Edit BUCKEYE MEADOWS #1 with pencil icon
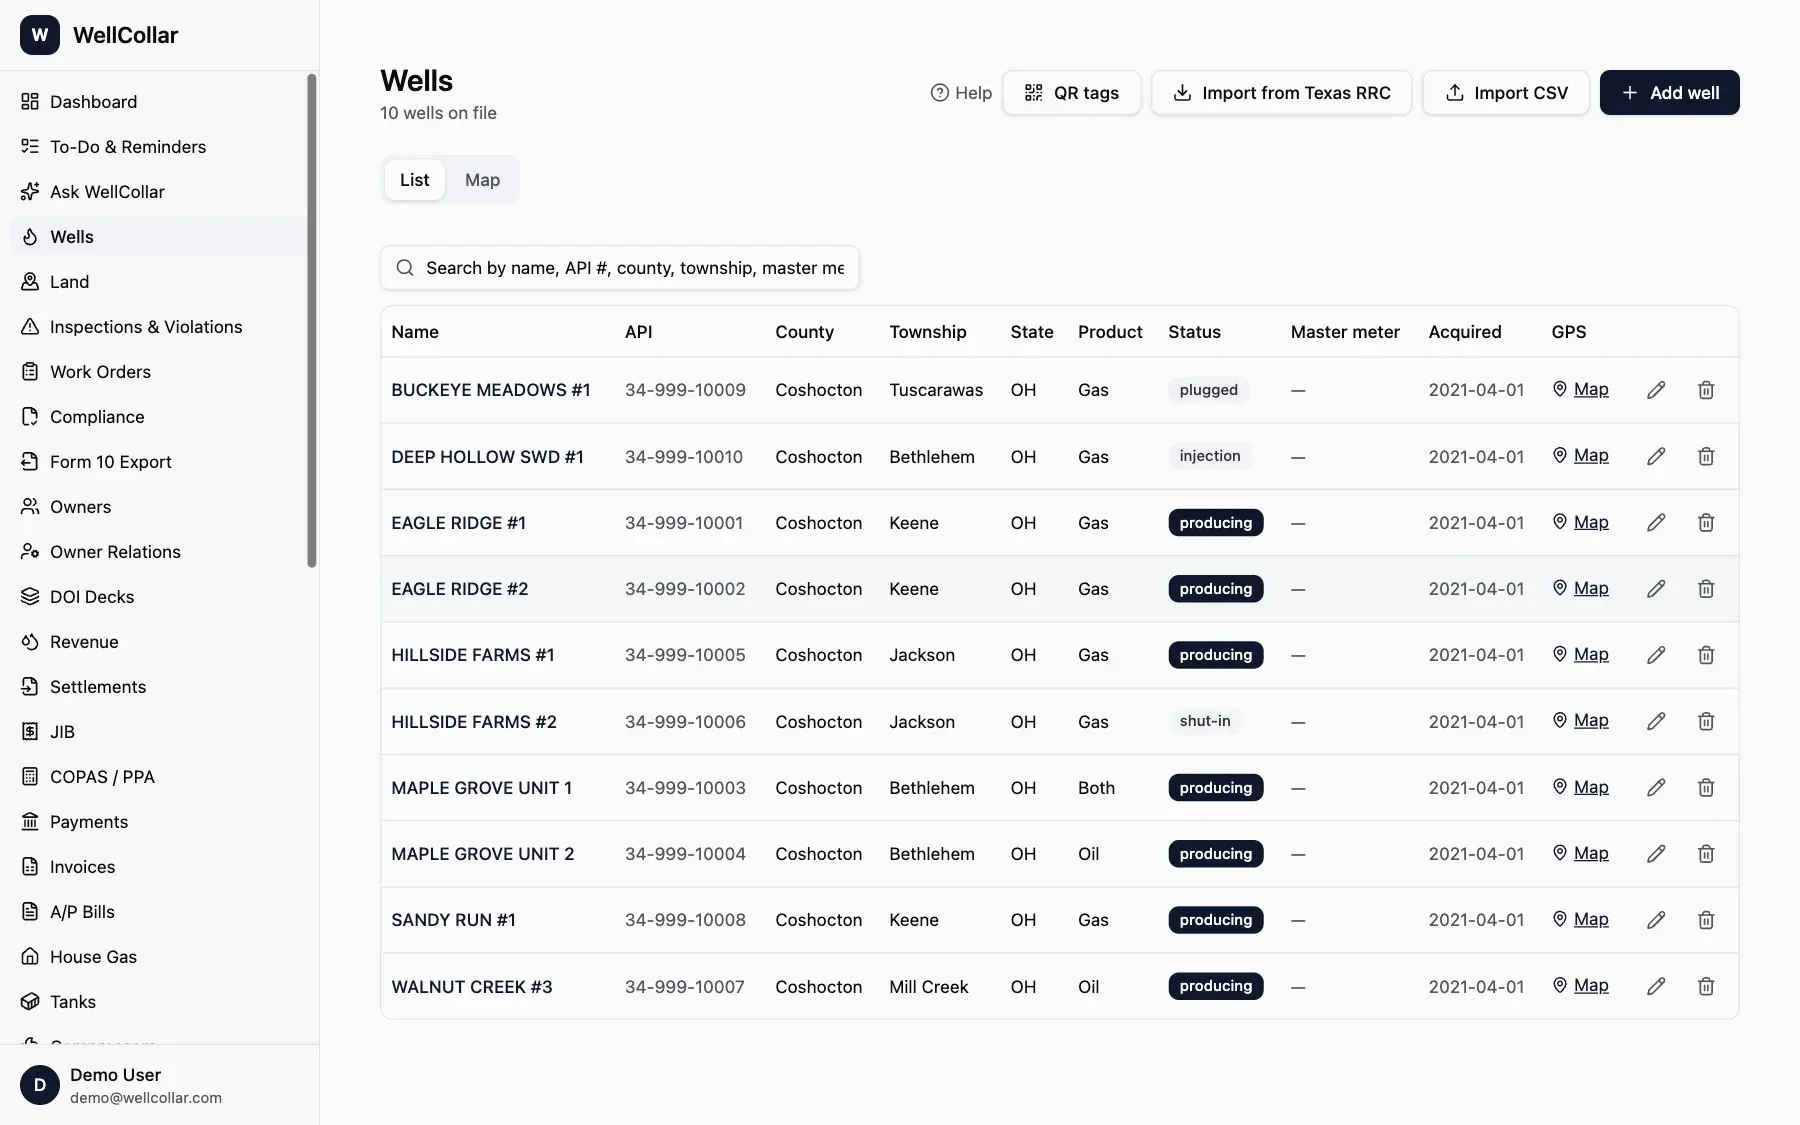Screen dimensions: 1800x1125 point(1656,390)
